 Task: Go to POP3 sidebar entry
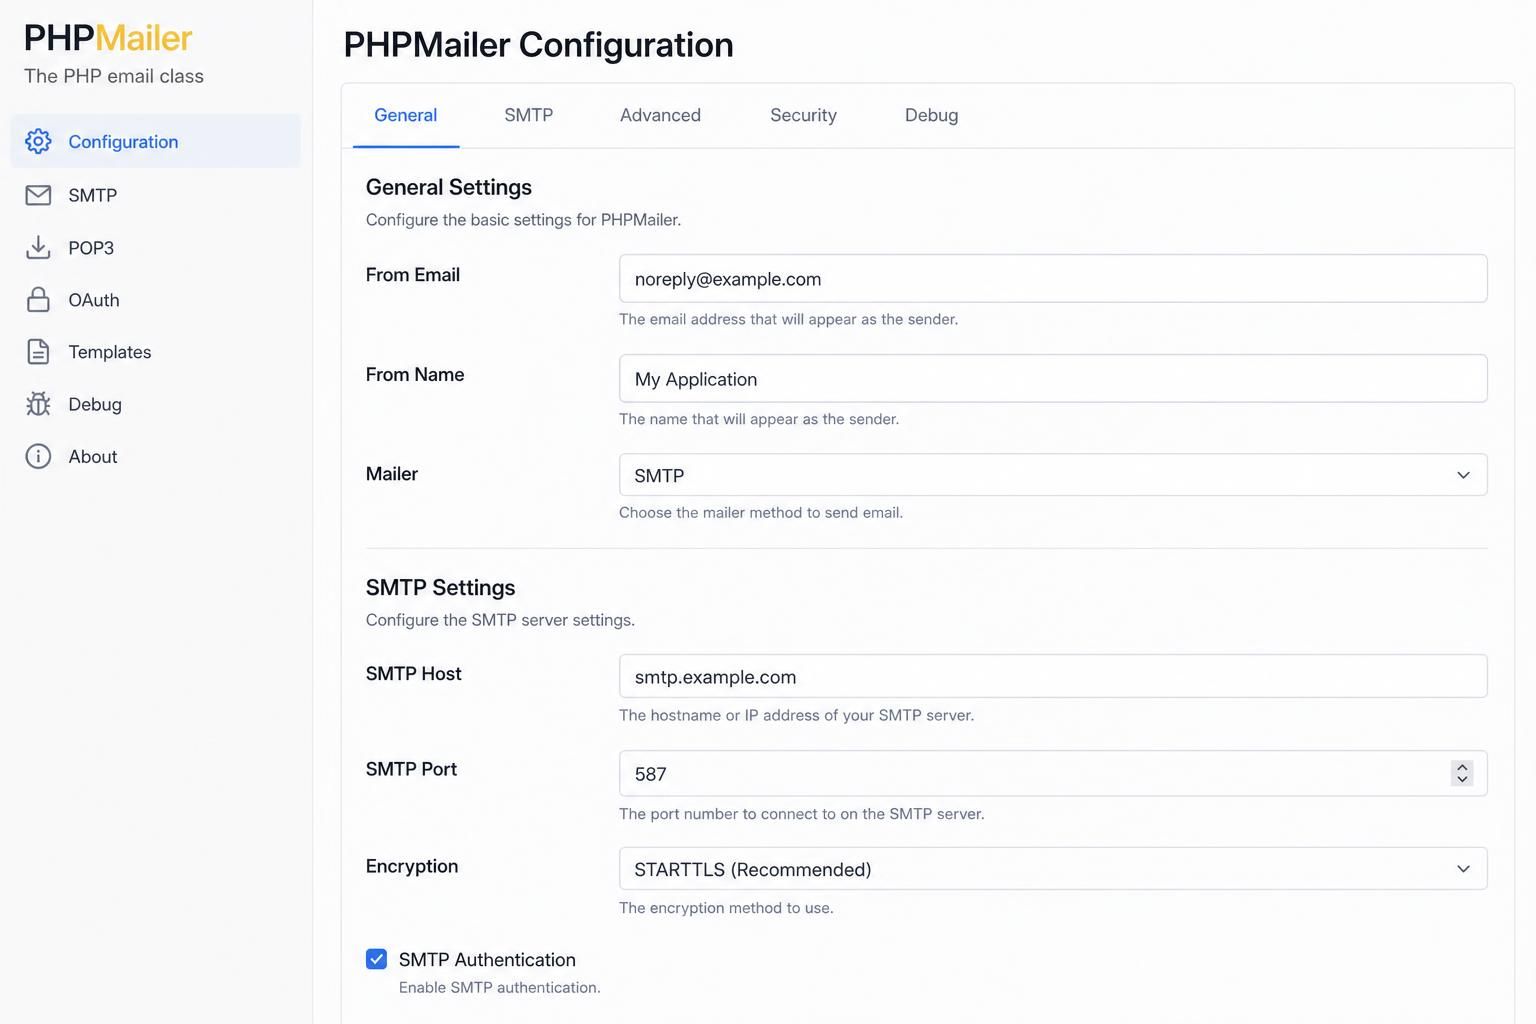(x=155, y=247)
